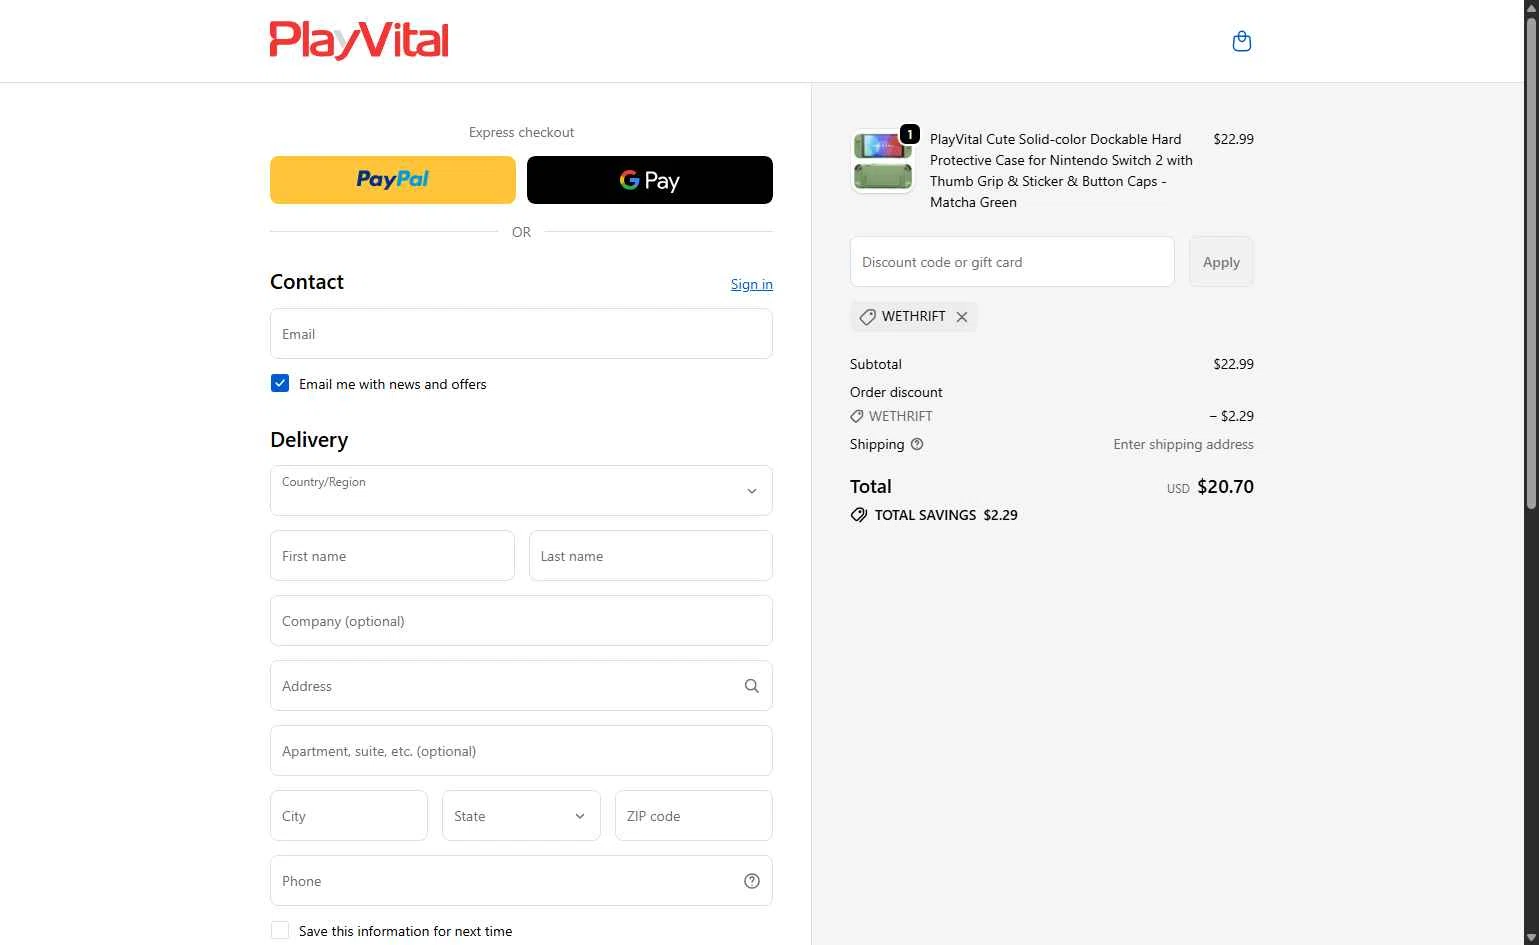Open the State dropdown
Screen dimensions: 1539x945
(x=521, y=816)
